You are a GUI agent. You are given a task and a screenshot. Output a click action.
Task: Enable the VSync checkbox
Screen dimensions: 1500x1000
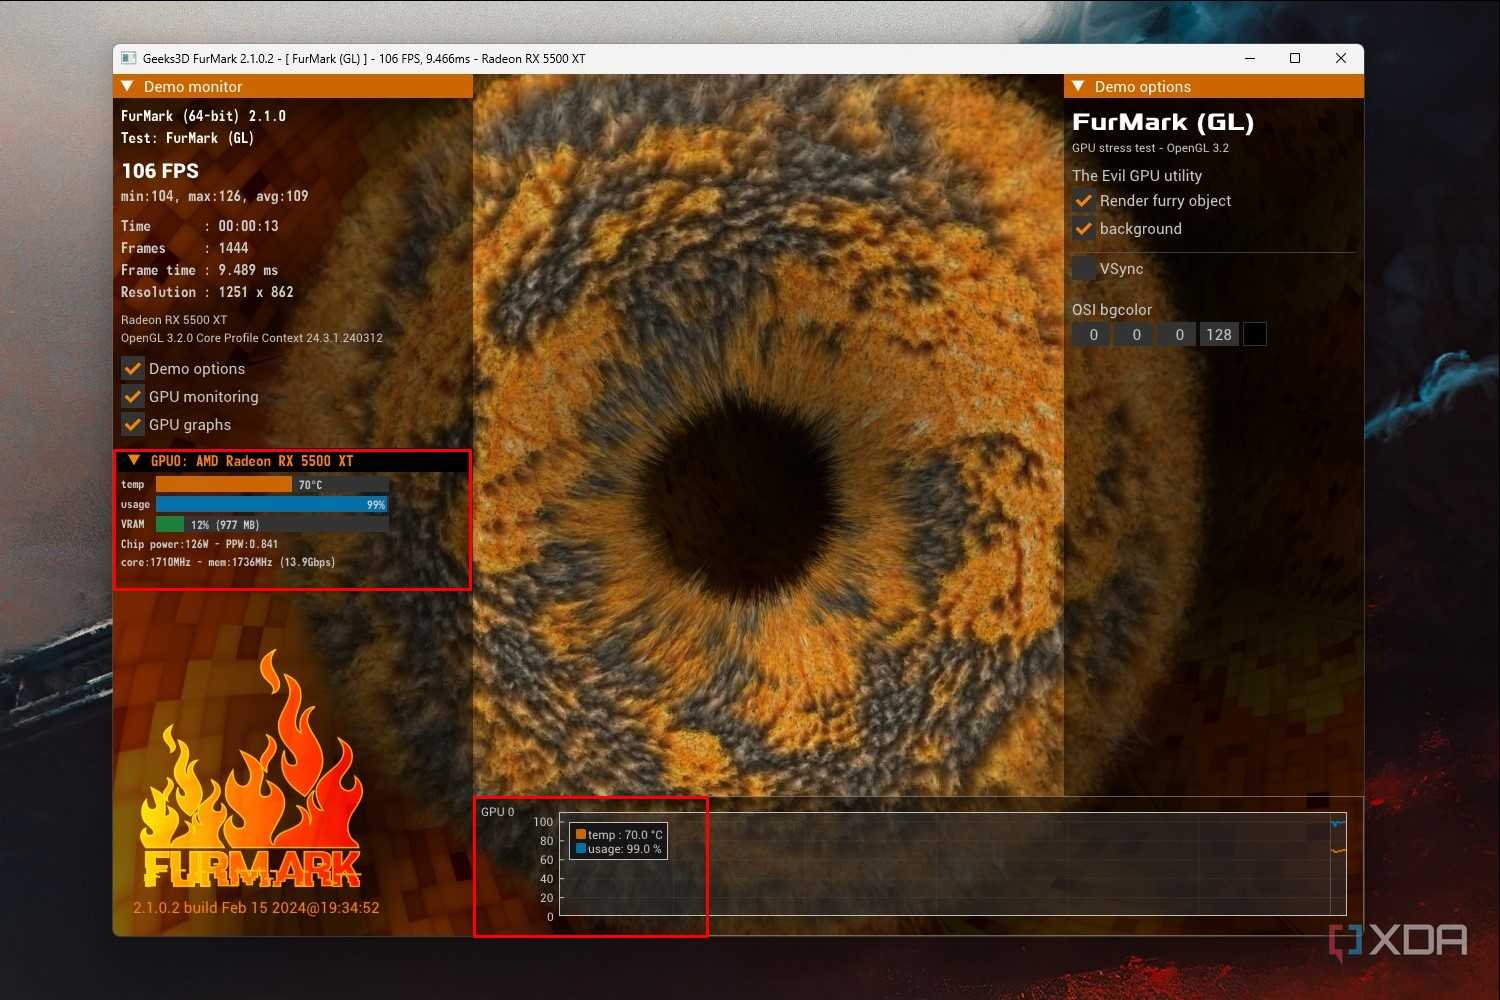pyautogui.click(x=1083, y=268)
